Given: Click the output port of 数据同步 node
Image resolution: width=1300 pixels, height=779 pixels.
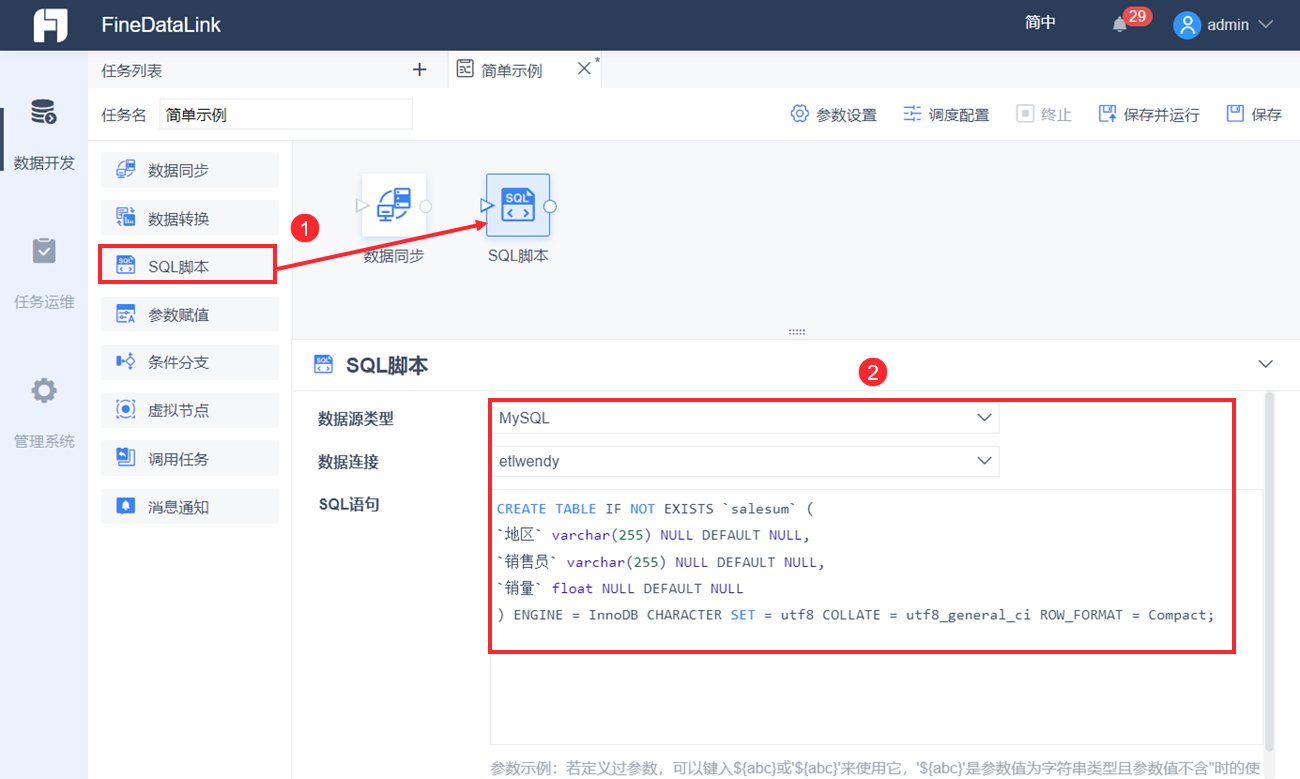Looking at the screenshot, I should tap(426, 206).
